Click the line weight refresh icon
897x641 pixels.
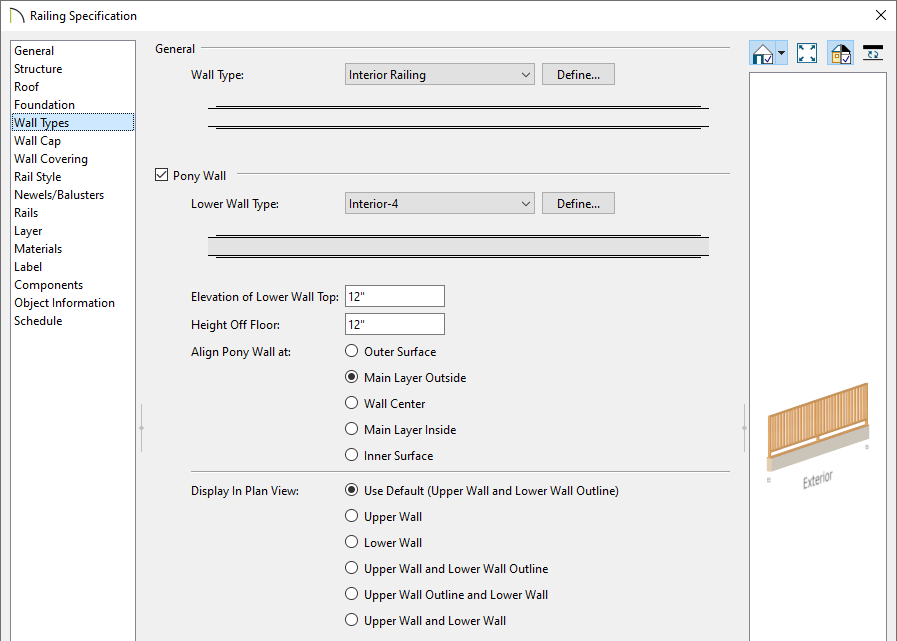(873, 53)
